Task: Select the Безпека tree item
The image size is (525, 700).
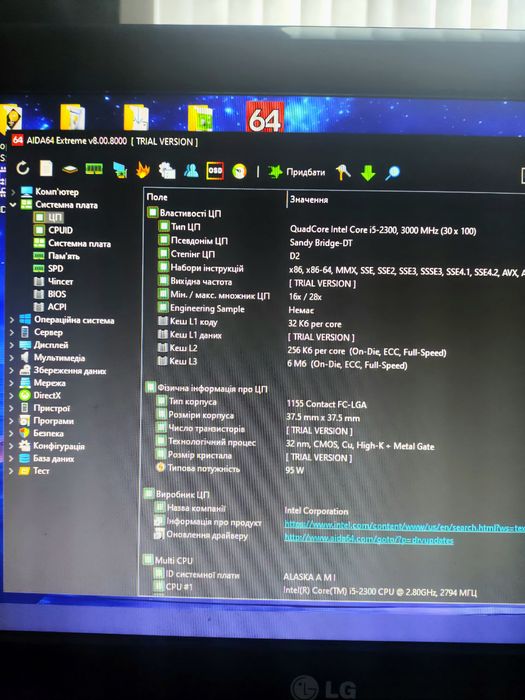Action: (42, 433)
